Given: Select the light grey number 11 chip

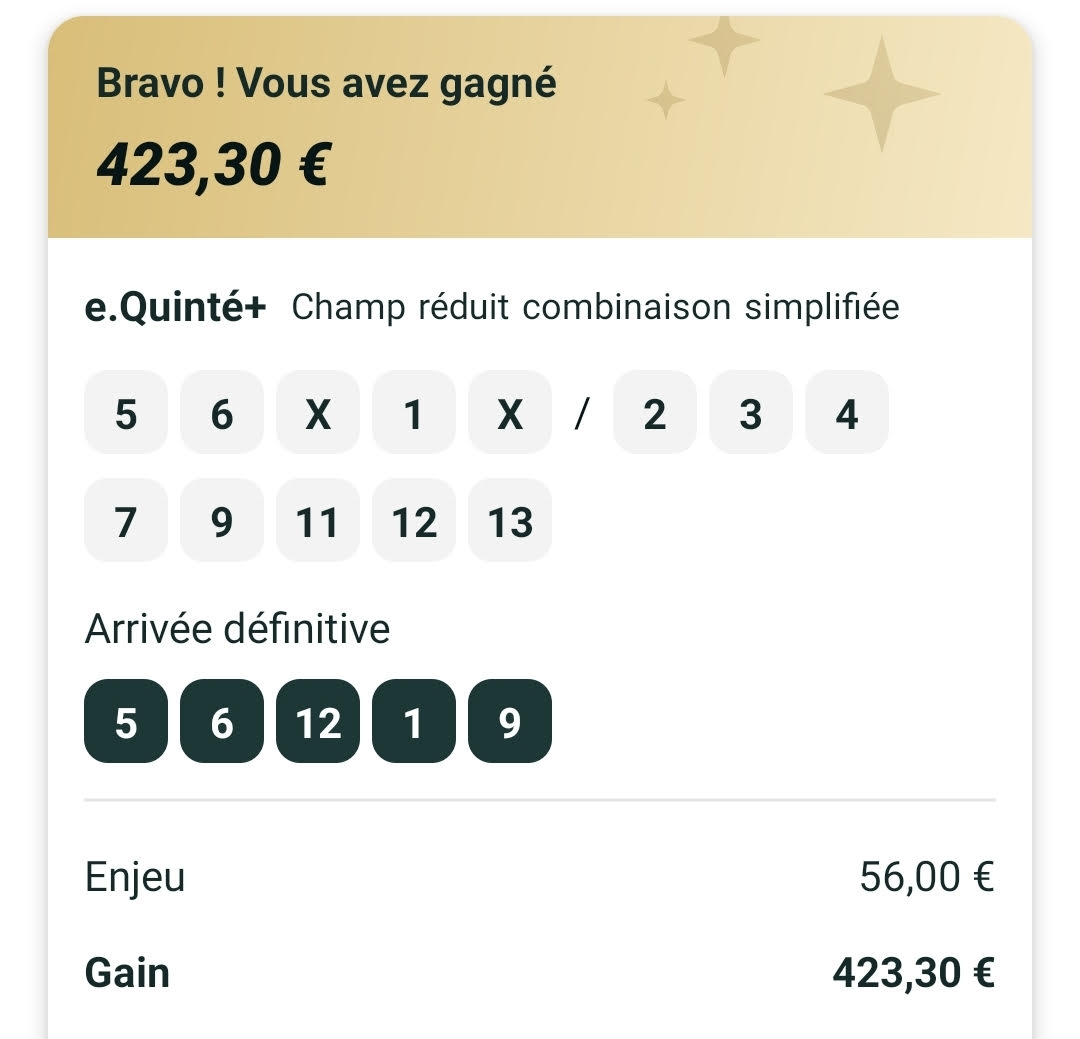Looking at the screenshot, I should tap(318, 521).
